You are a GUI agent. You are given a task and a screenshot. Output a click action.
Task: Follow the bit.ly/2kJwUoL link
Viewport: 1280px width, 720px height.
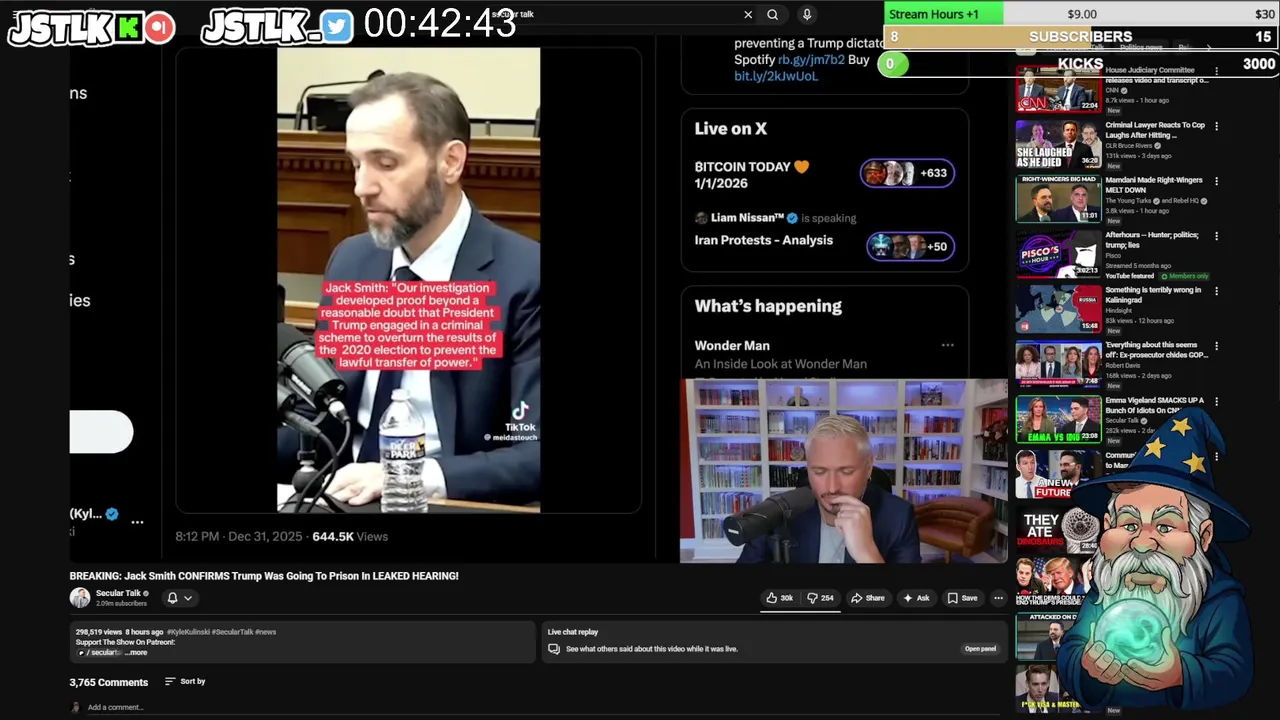click(776, 76)
